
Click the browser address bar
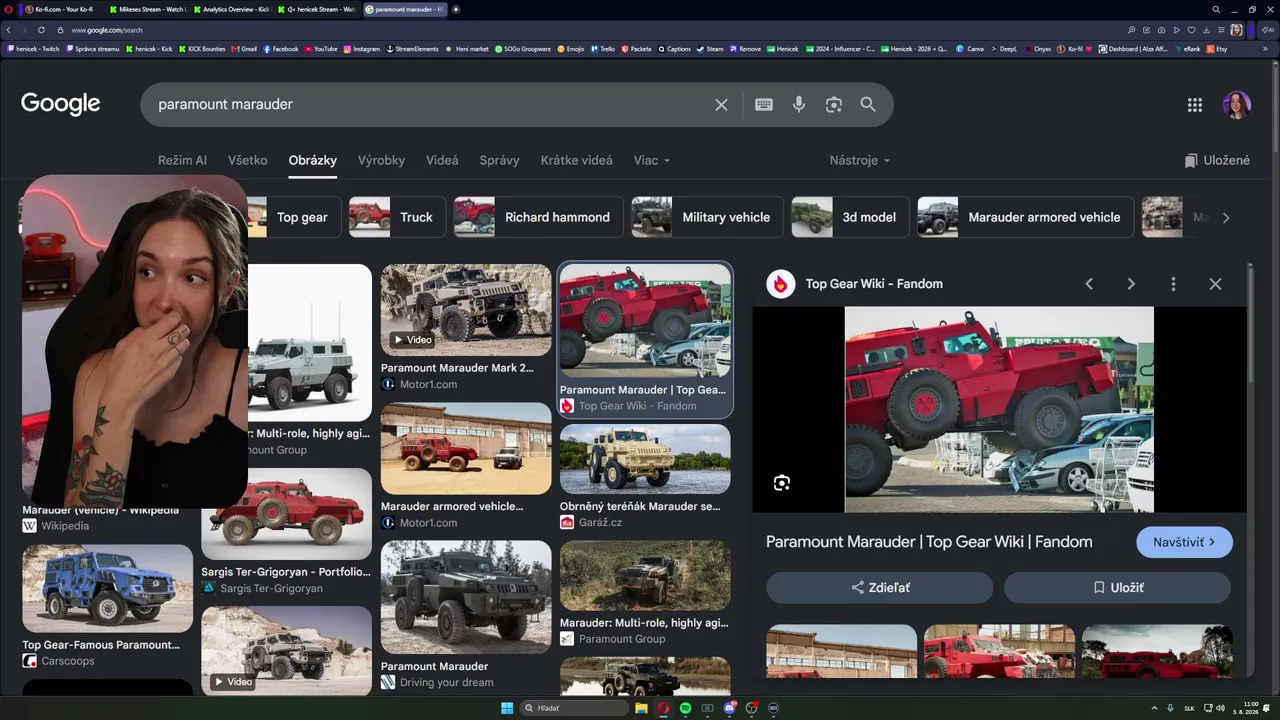pyautogui.click(x=590, y=30)
